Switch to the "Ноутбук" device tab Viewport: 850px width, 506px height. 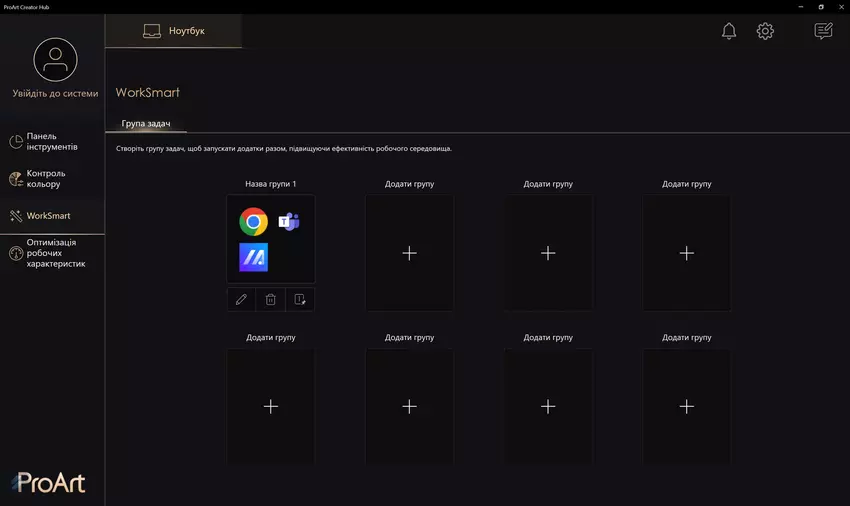pos(174,31)
